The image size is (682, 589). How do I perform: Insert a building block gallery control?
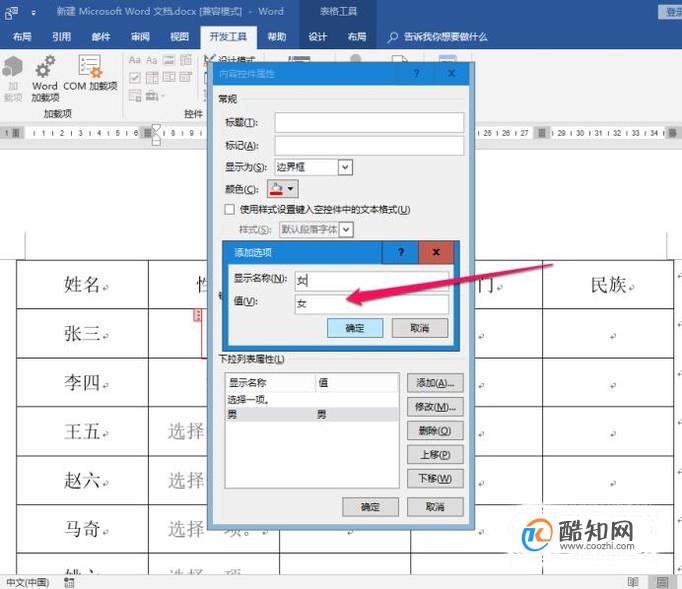186,60
